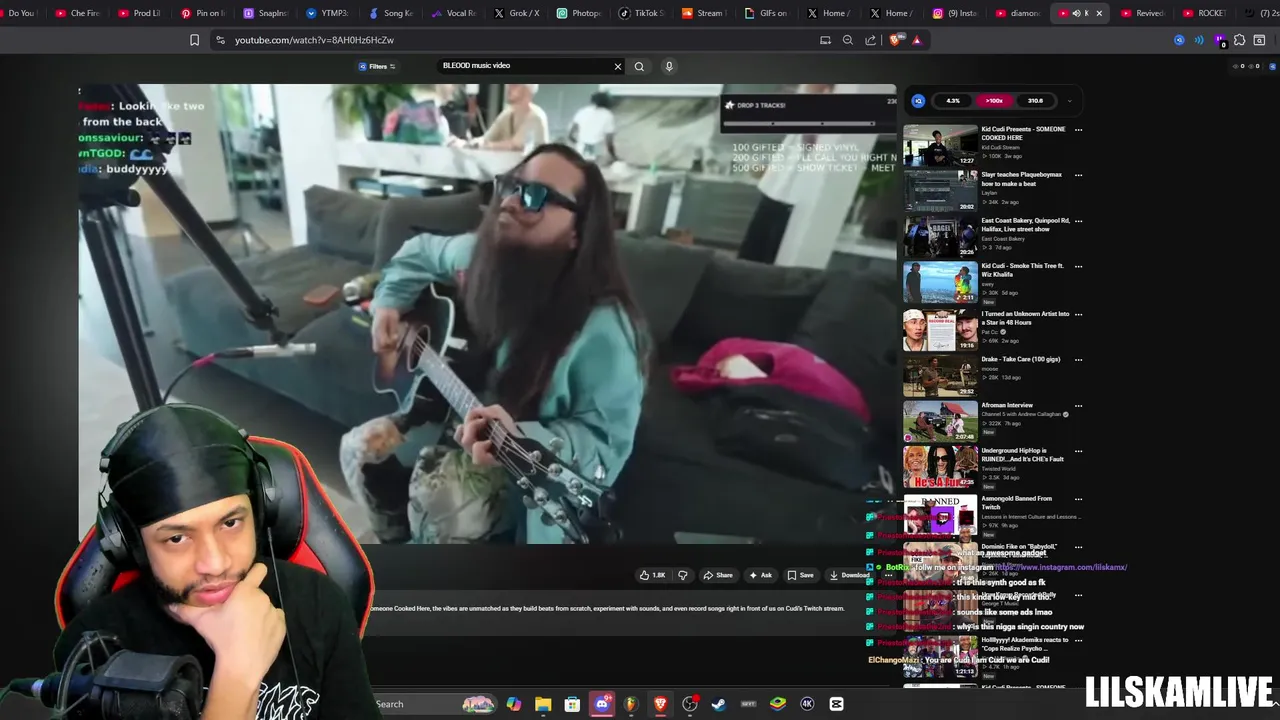Click the zoom magnifier icon in address bar
Image resolution: width=1280 pixels, height=720 pixels.
(848, 40)
